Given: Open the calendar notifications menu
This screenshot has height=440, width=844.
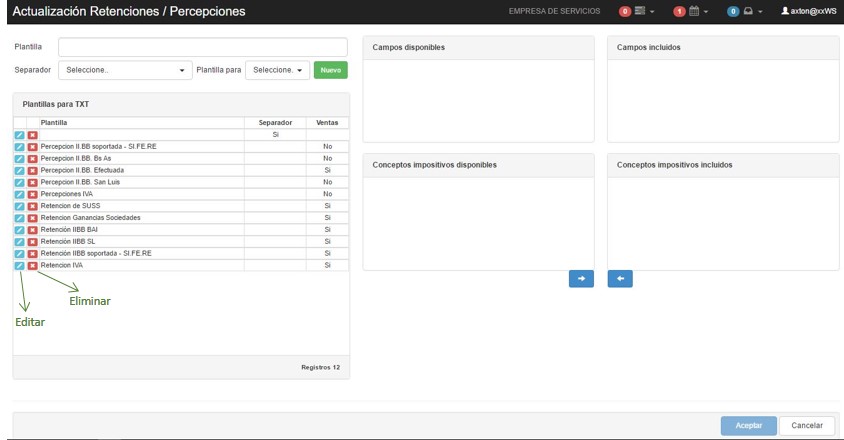Looking at the screenshot, I should tap(690, 11).
